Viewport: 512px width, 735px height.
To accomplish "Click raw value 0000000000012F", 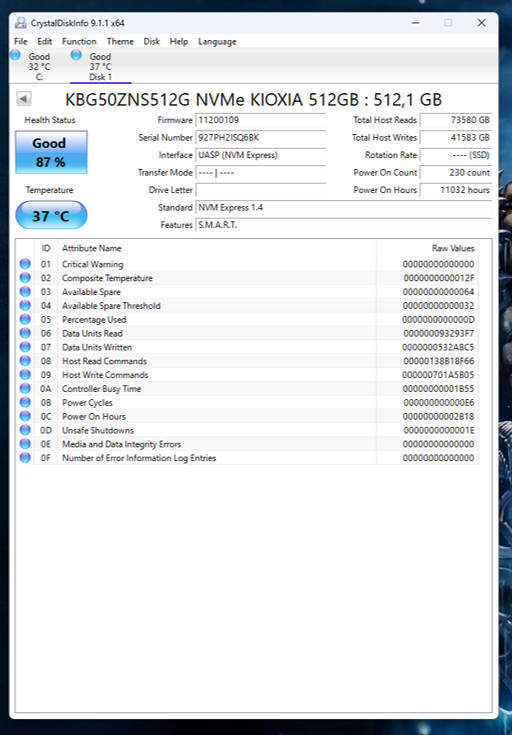I will 439,278.
